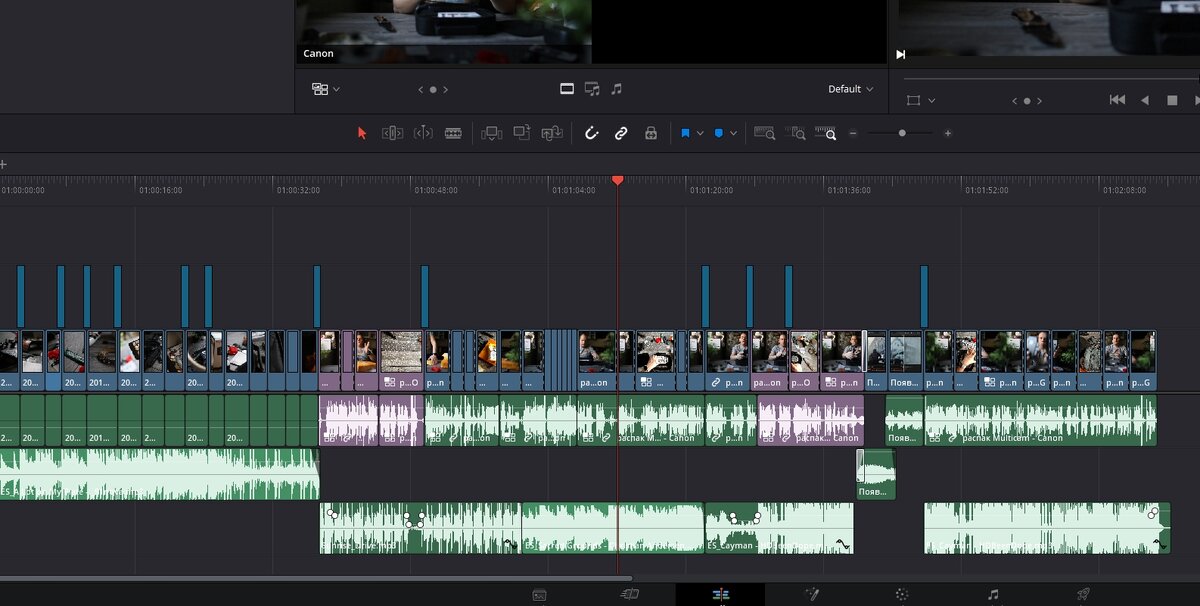The image size is (1200, 606).
Task: Click plus to zoom in timeline
Action: click(x=948, y=133)
